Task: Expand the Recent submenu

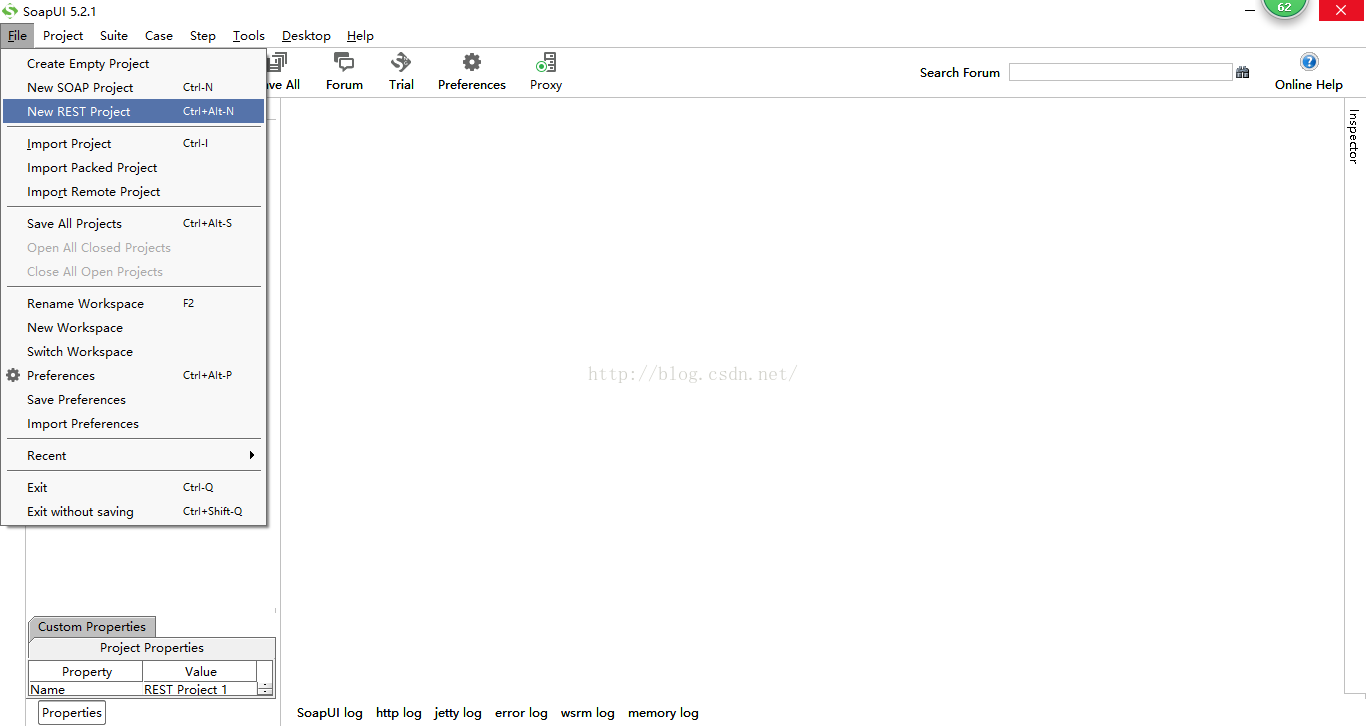Action: (133, 455)
